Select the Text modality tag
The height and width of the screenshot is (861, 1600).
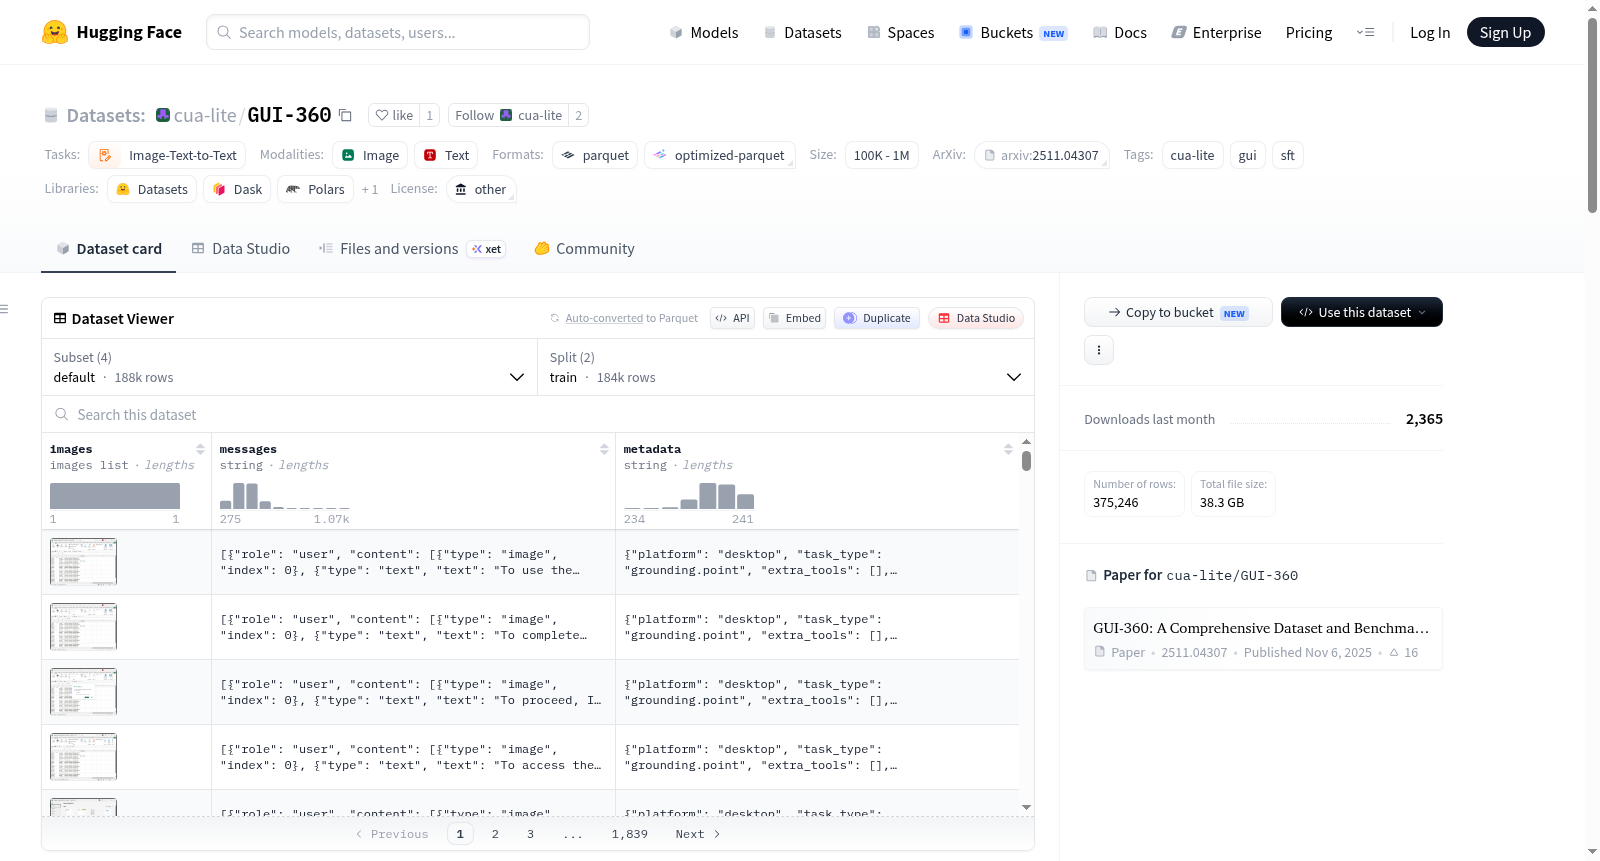[x=446, y=155]
